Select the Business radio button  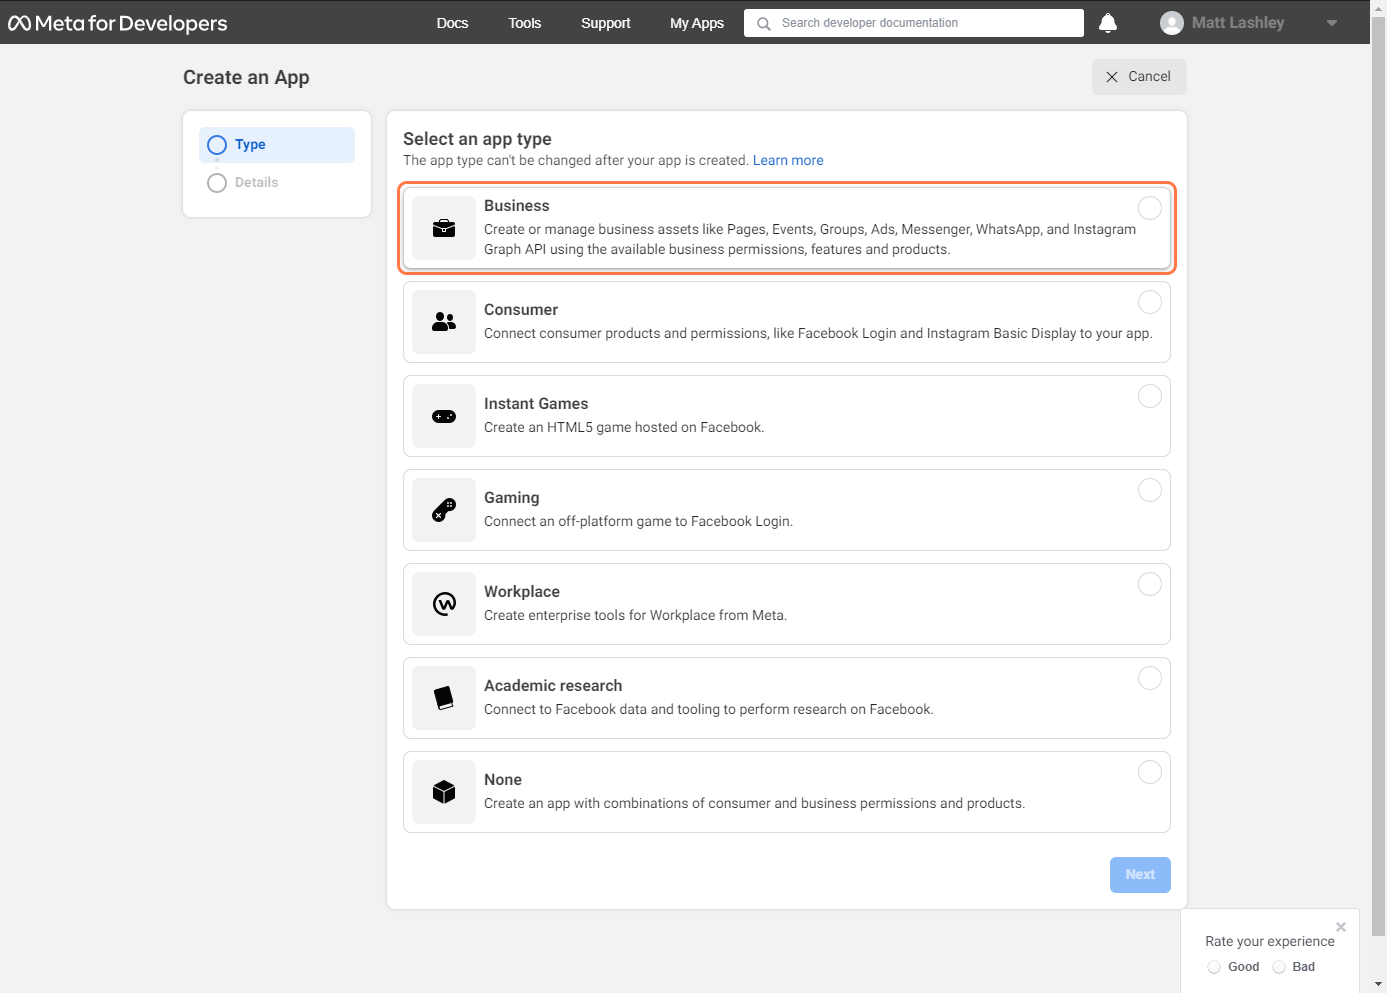point(1150,208)
